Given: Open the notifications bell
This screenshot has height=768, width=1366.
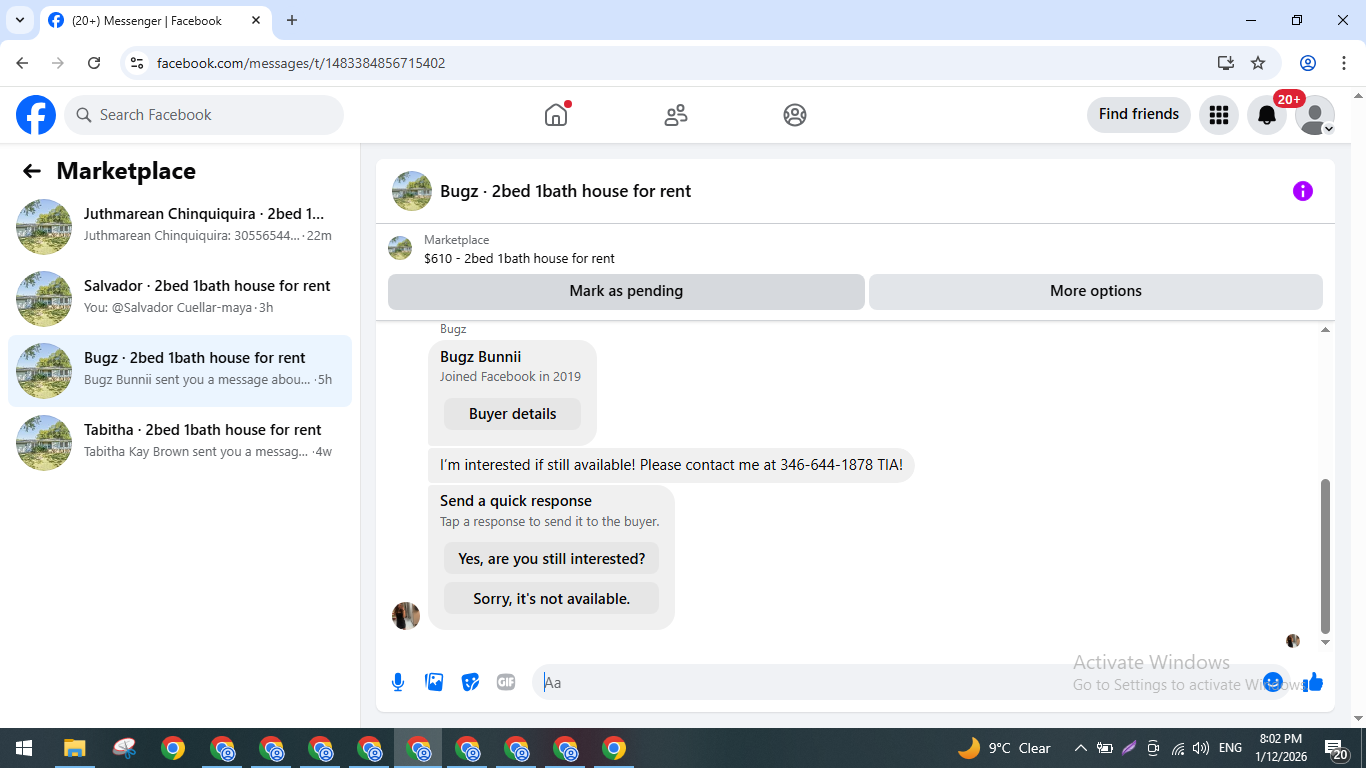Looking at the screenshot, I should pyautogui.click(x=1267, y=115).
